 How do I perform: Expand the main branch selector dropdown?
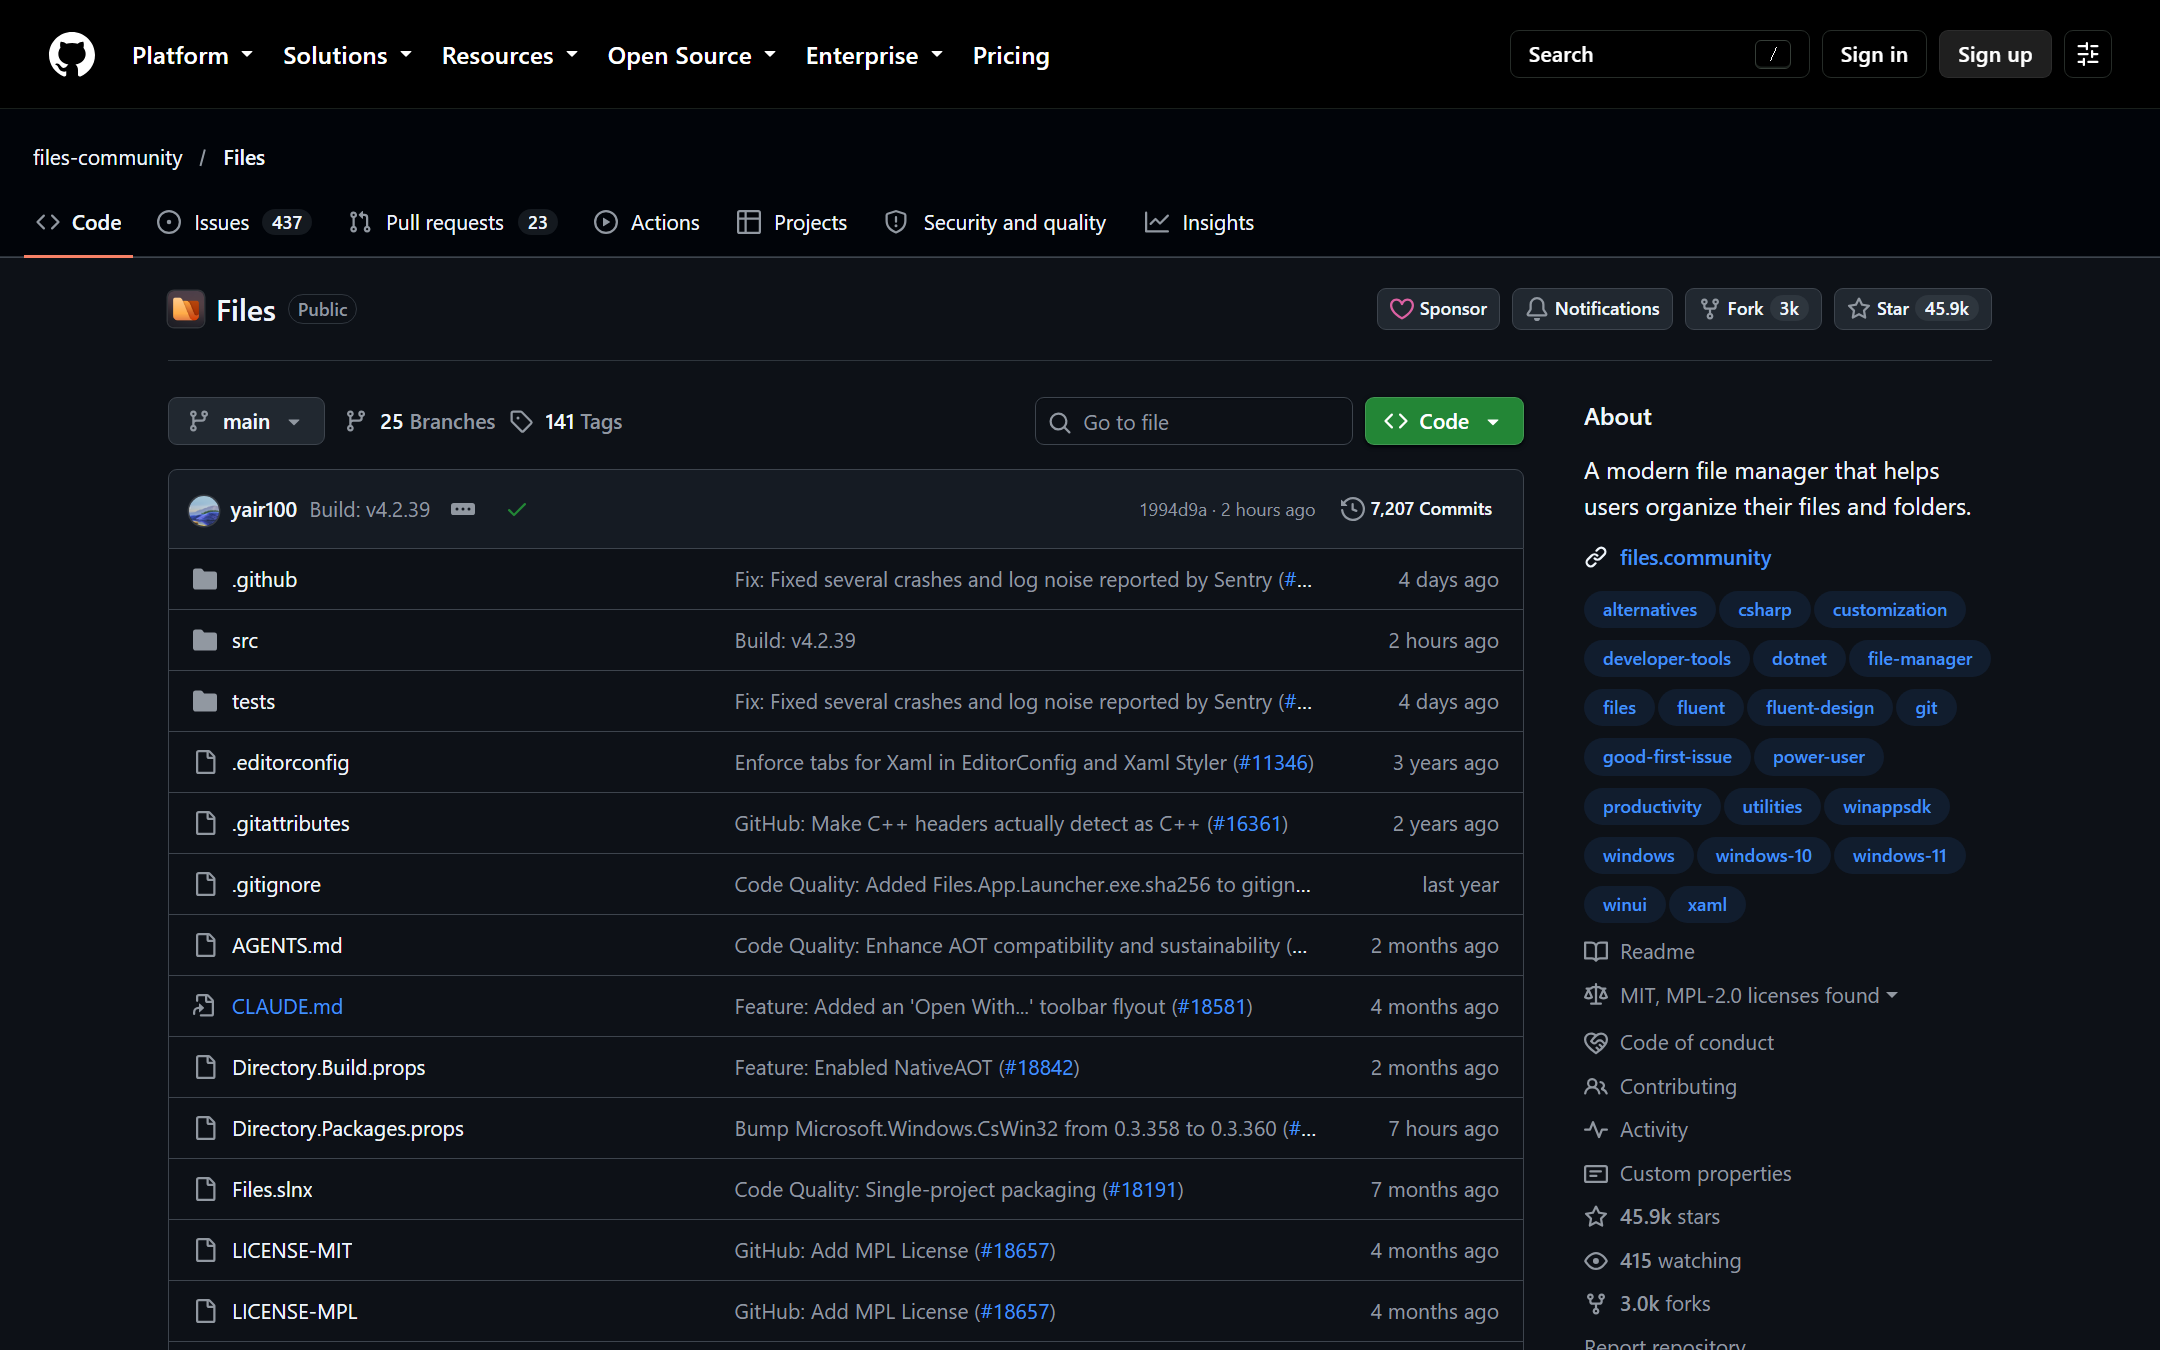point(246,422)
